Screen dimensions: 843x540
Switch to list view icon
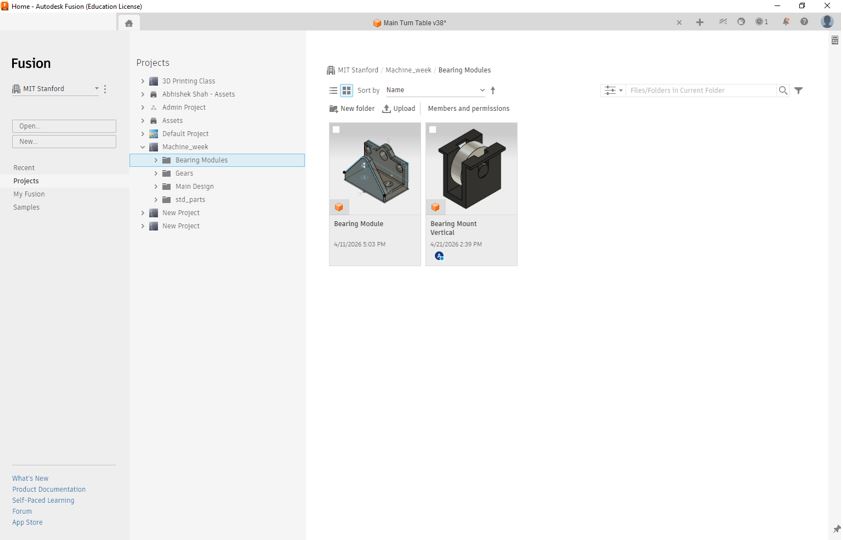coord(333,90)
